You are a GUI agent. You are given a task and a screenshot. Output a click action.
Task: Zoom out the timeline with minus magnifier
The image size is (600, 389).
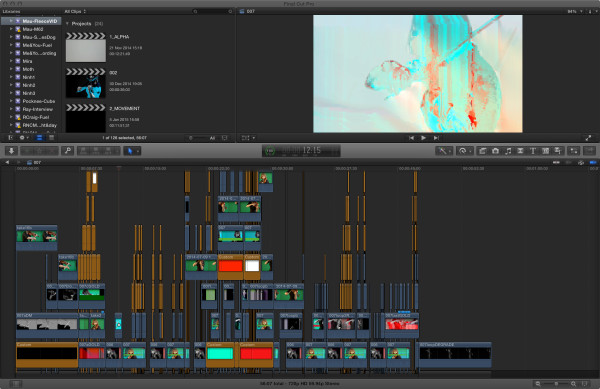click(x=538, y=384)
